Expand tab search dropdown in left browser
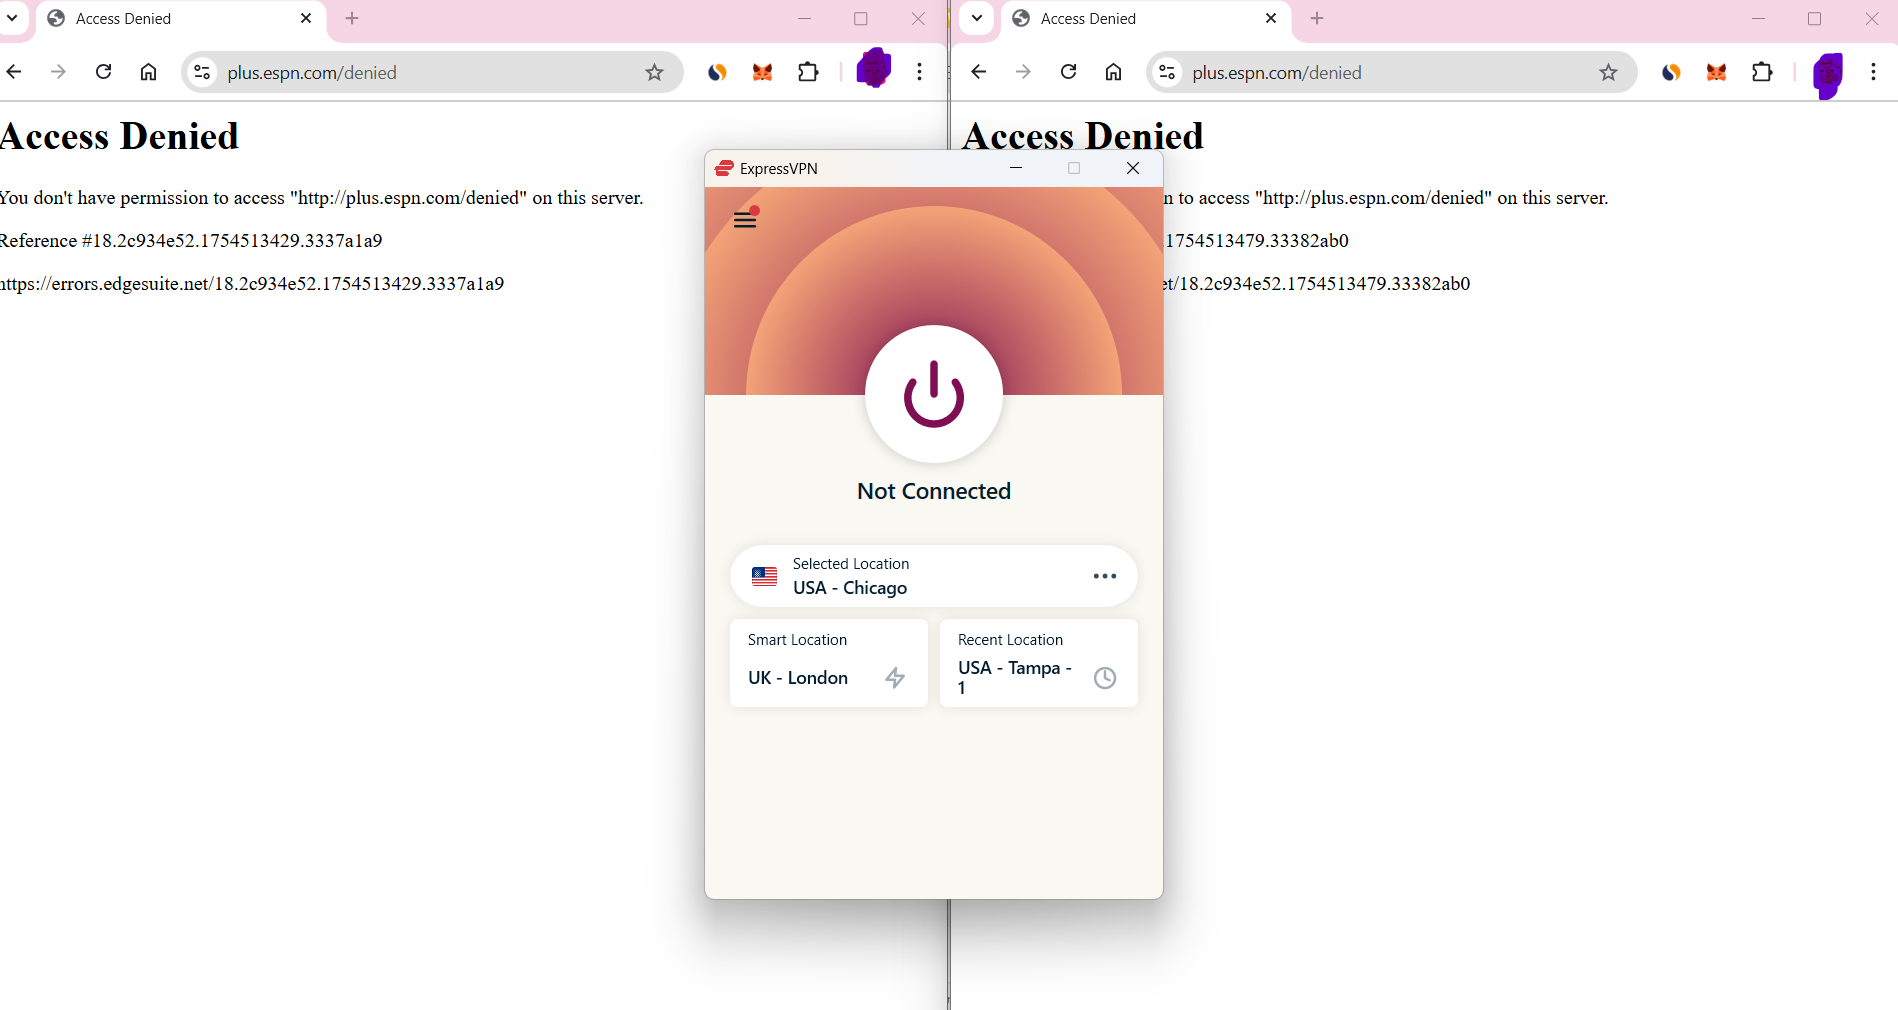The image size is (1898, 1010). point(13,18)
